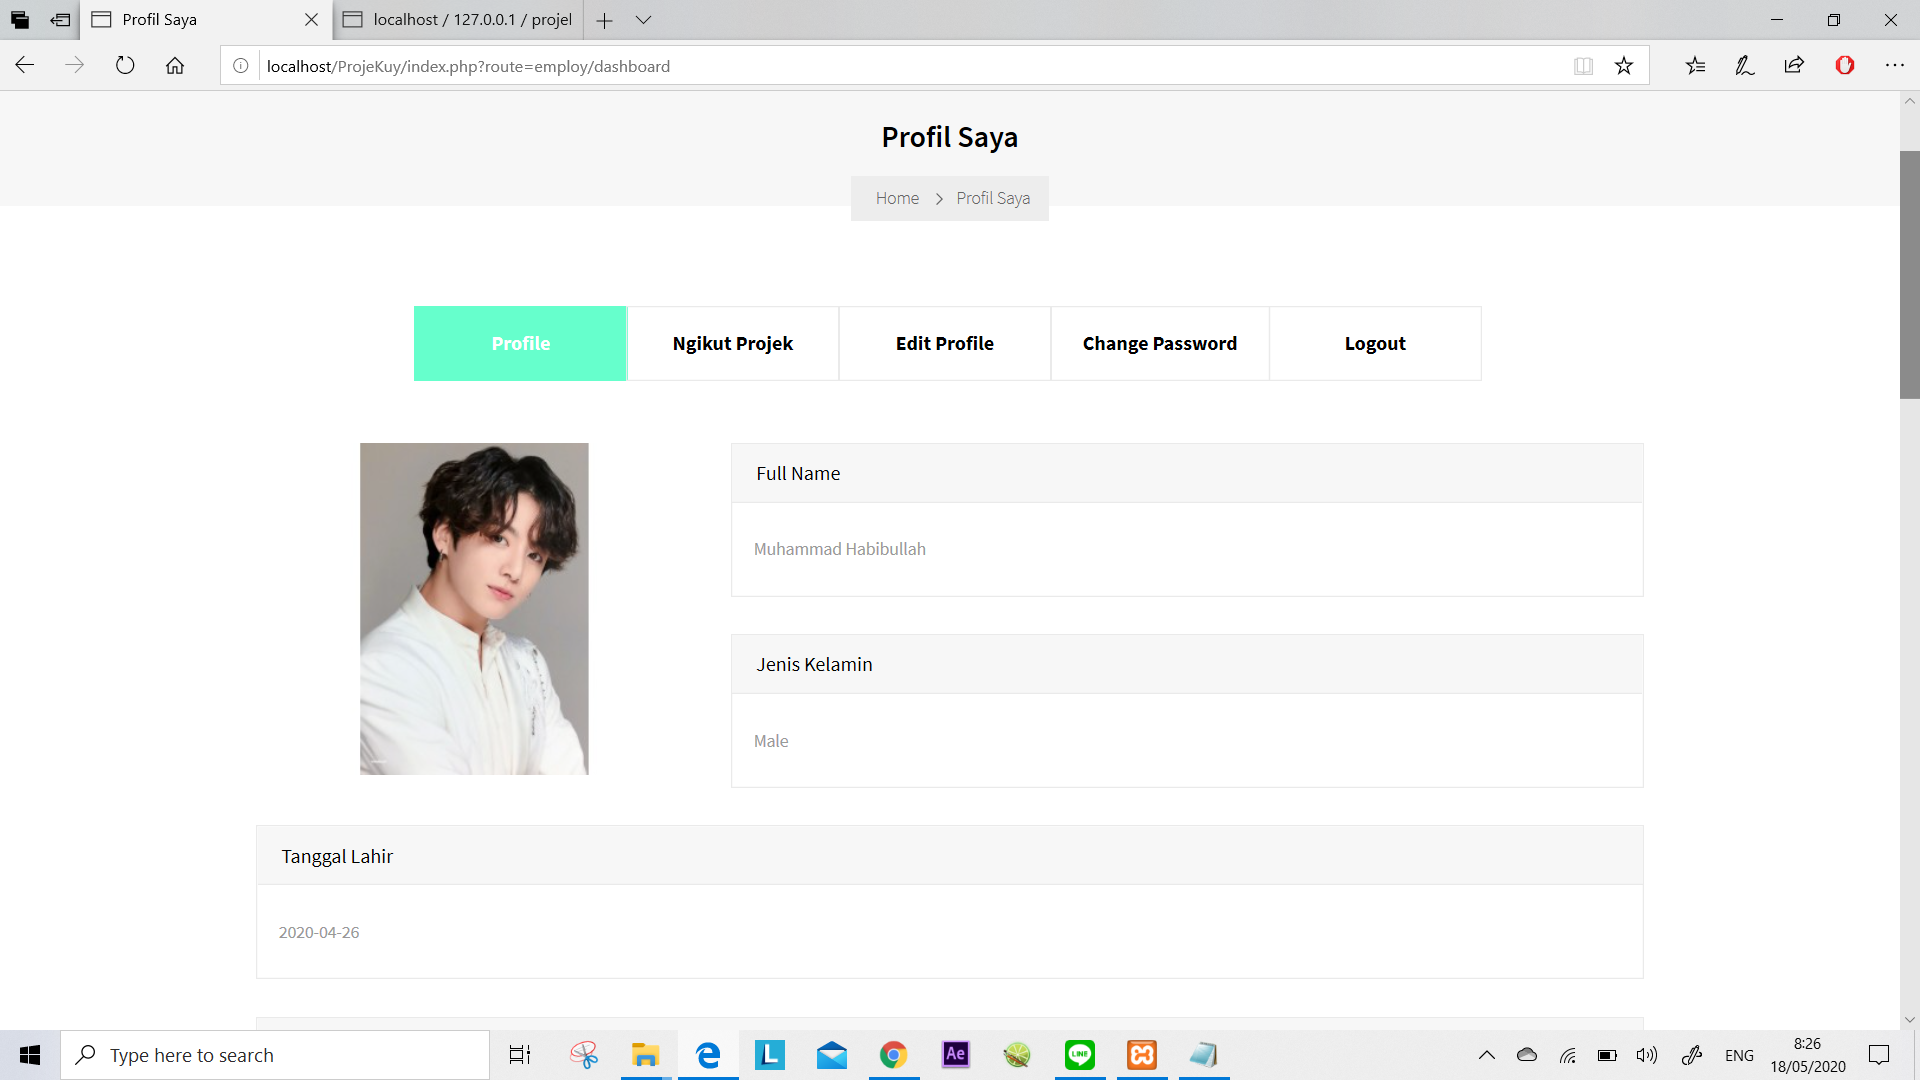The width and height of the screenshot is (1920, 1080).
Task: Click the scrollbar down arrow
Action: pyautogui.click(x=1910, y=1020)
